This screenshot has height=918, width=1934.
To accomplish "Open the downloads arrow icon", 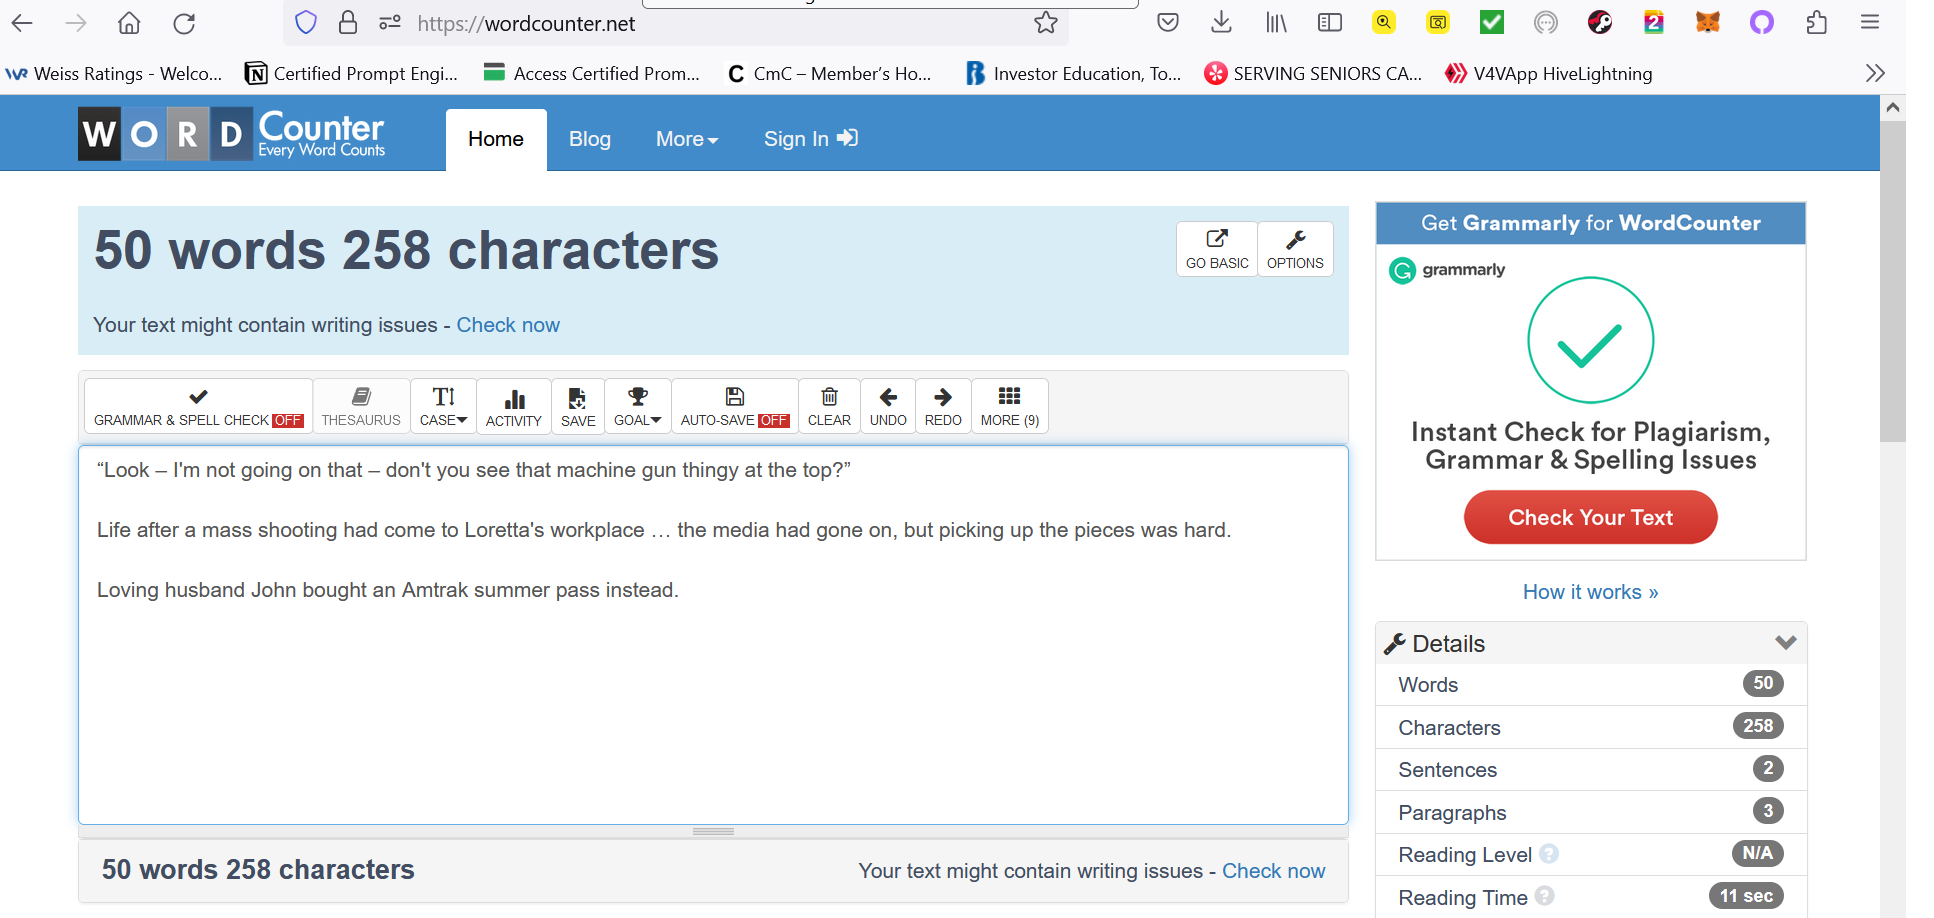I will (x=1221, y=23).
